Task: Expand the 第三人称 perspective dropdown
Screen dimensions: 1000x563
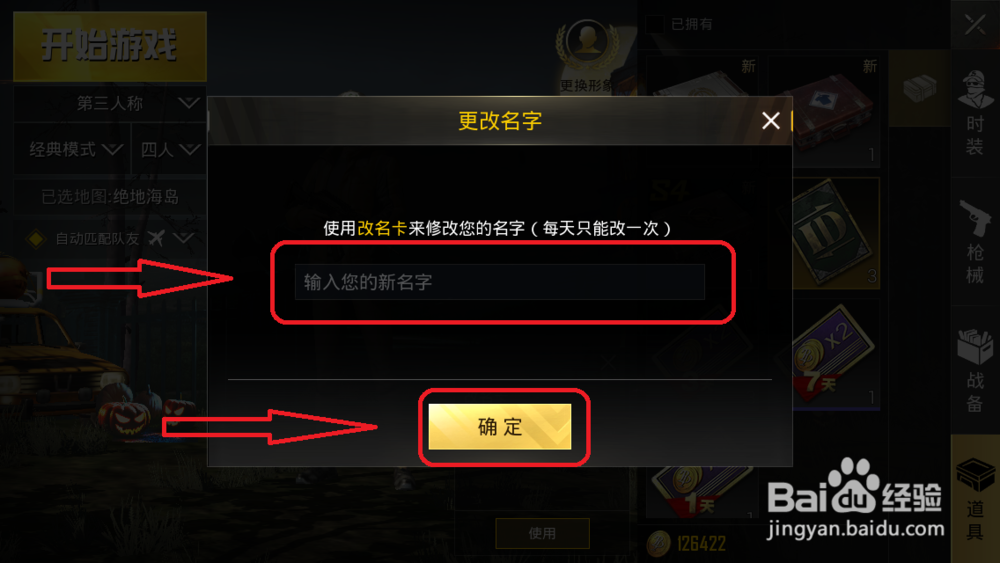Action: (x=110, y=103)
